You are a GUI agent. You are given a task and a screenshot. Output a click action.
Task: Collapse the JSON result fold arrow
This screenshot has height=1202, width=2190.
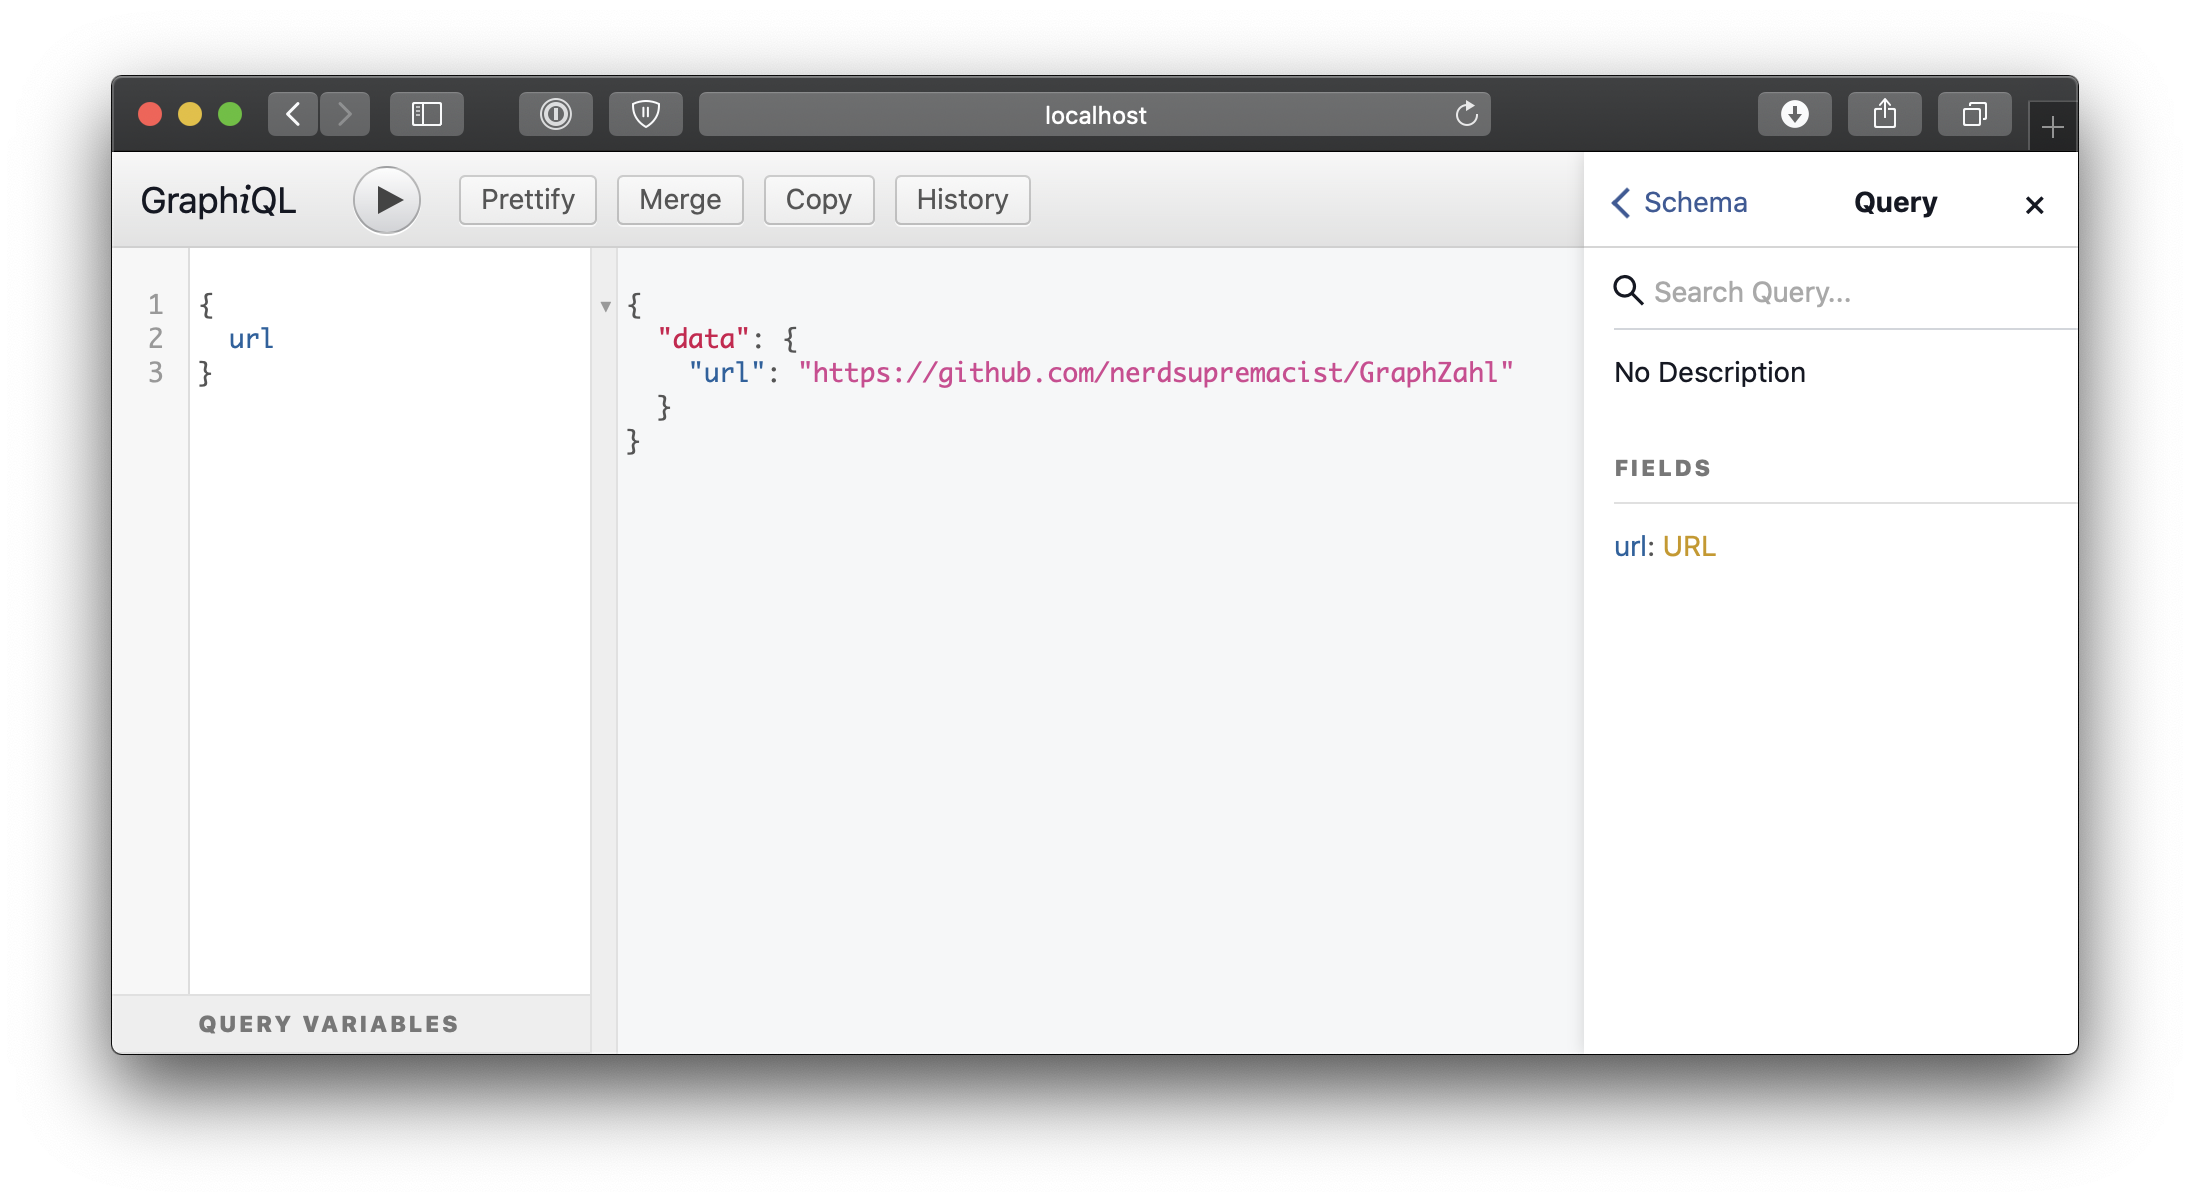tap(605, 306)
